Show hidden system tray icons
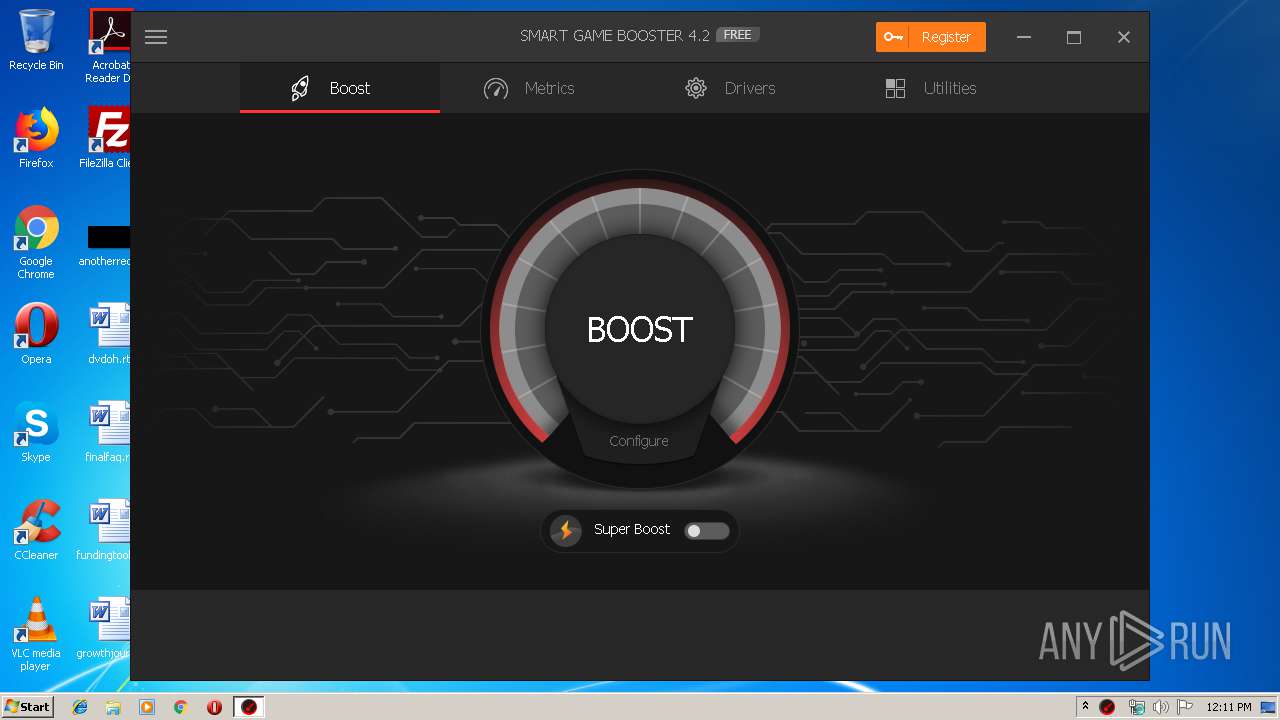This screenshot has height=720, width=1280. pyautogui.click(x=1085, y=706)
